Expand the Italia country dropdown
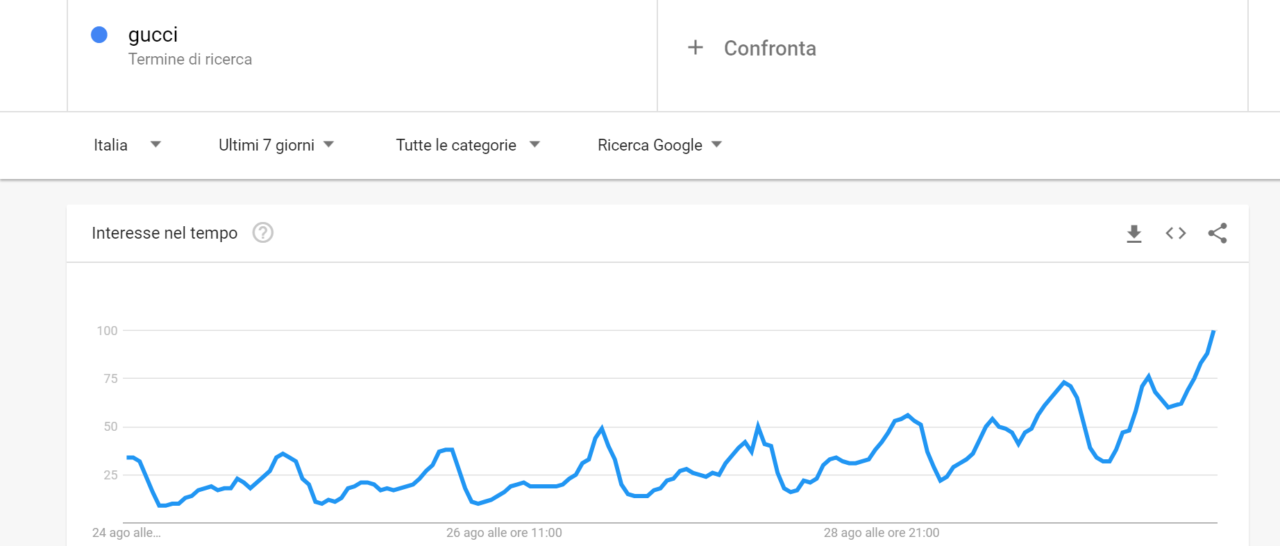Image resolution: width=1280 pixels, height=546 pixels. coord(128,145)
